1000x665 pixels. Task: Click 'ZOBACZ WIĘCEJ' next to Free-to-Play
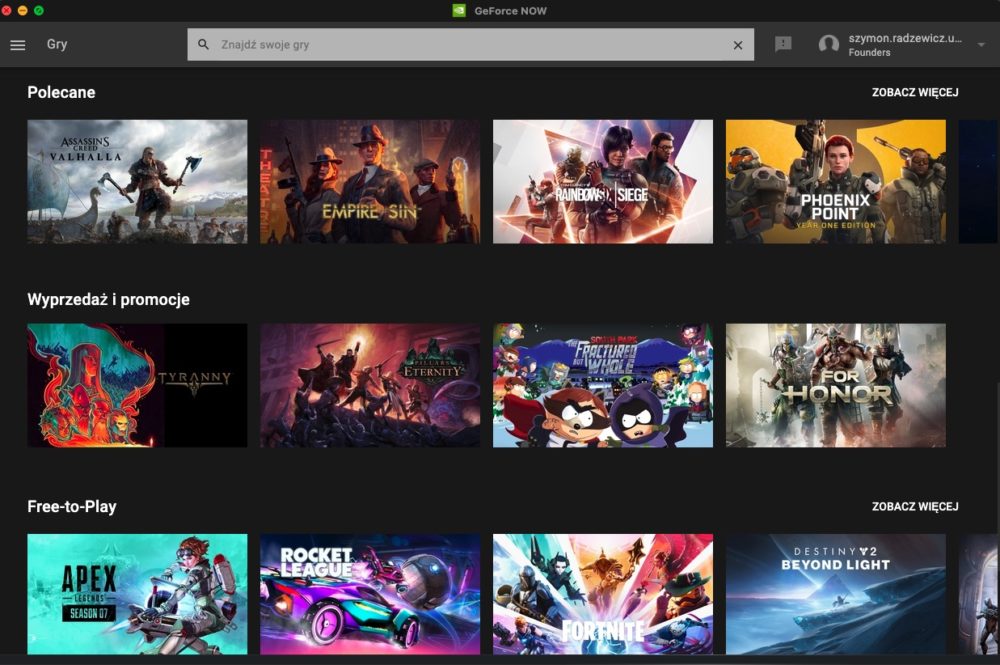click(x=915, y=506)
